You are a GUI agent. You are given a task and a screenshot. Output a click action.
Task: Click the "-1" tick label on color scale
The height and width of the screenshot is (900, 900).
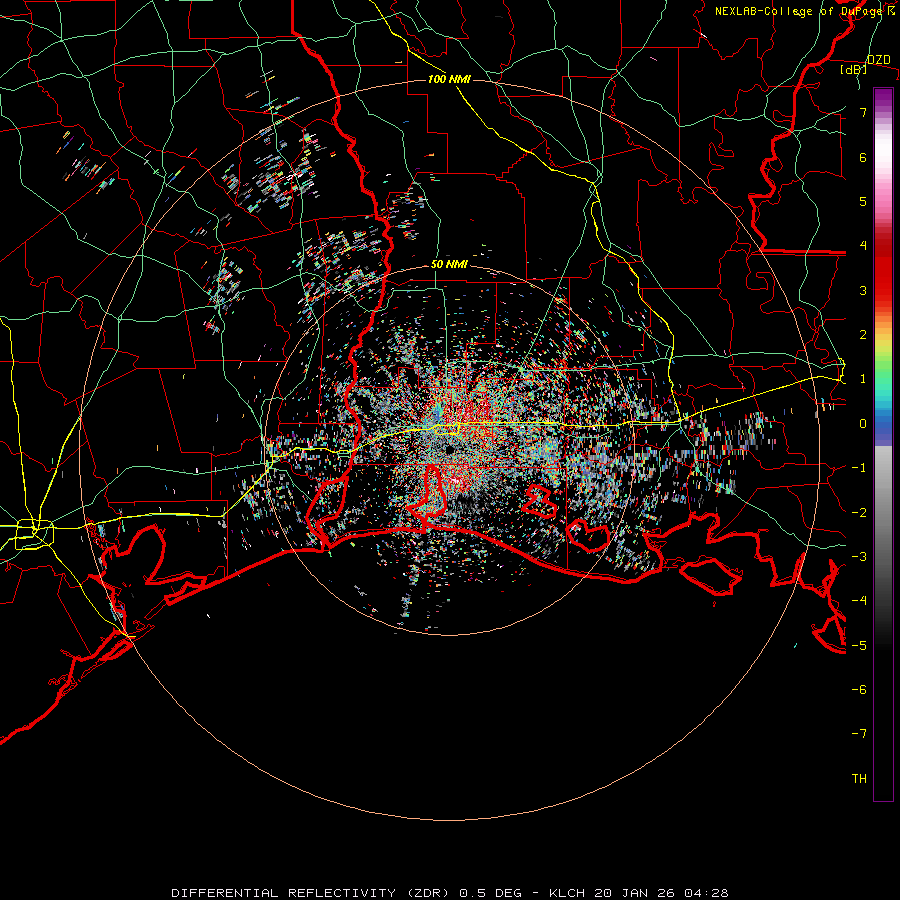[859, 468]
